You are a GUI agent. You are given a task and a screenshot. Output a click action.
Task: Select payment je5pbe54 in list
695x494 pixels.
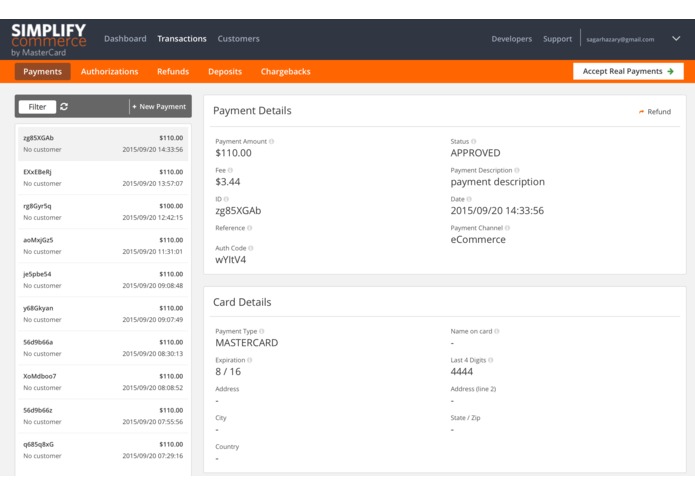[x=103, y=280]
